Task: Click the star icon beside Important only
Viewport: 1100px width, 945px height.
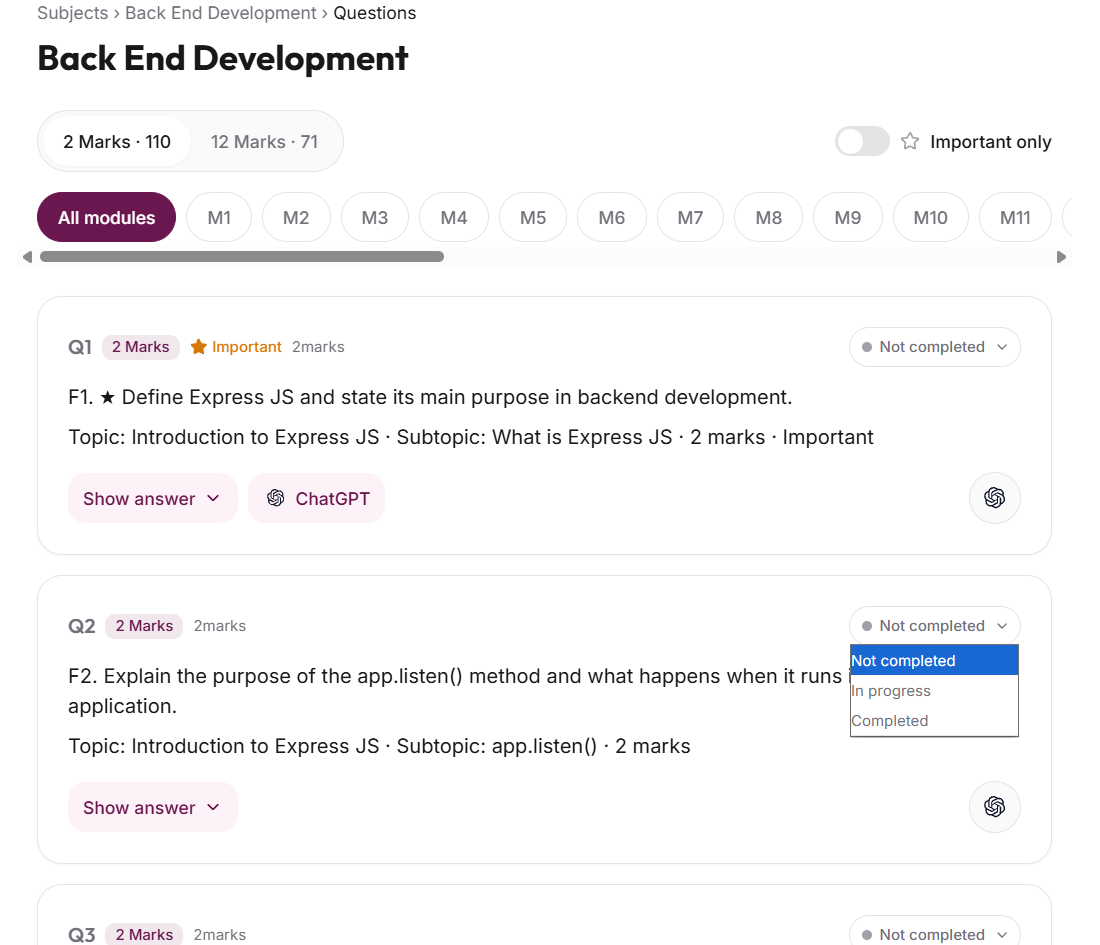Action: click(x=910, y=142)
